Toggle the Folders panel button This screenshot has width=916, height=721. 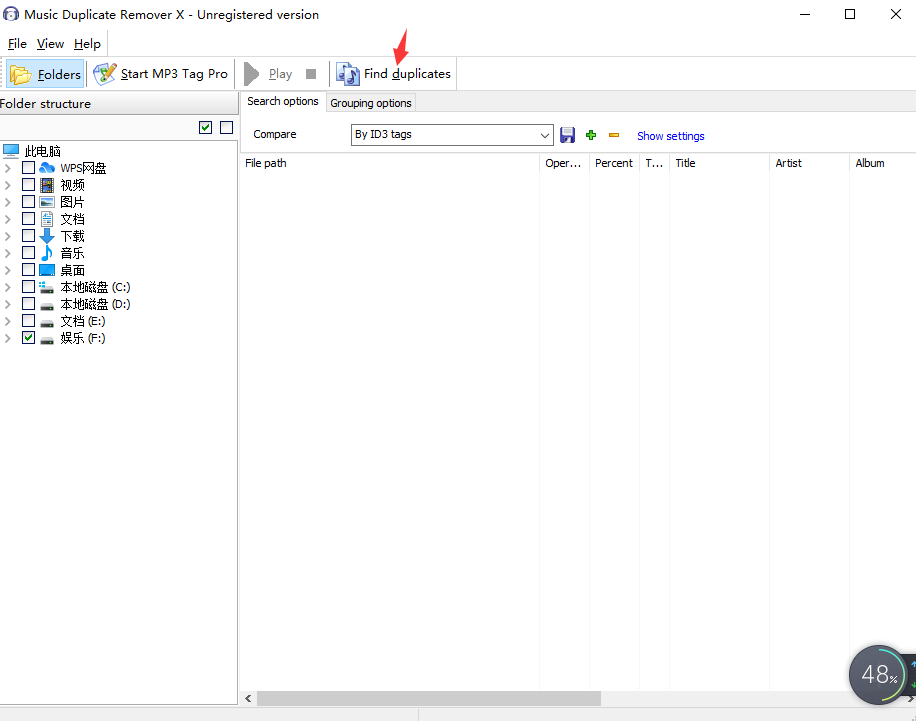tap(46, 74)
